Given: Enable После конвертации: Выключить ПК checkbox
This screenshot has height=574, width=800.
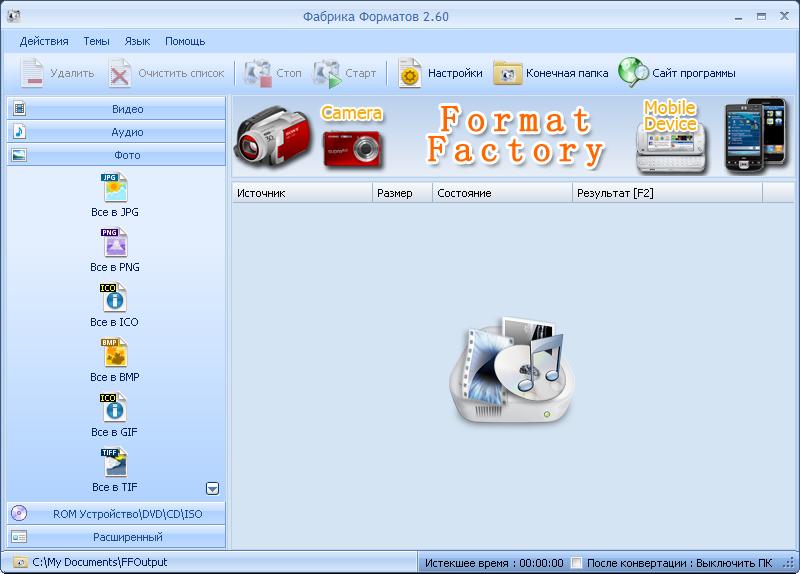Looking at the screenshot, I should tap(576, 563).
